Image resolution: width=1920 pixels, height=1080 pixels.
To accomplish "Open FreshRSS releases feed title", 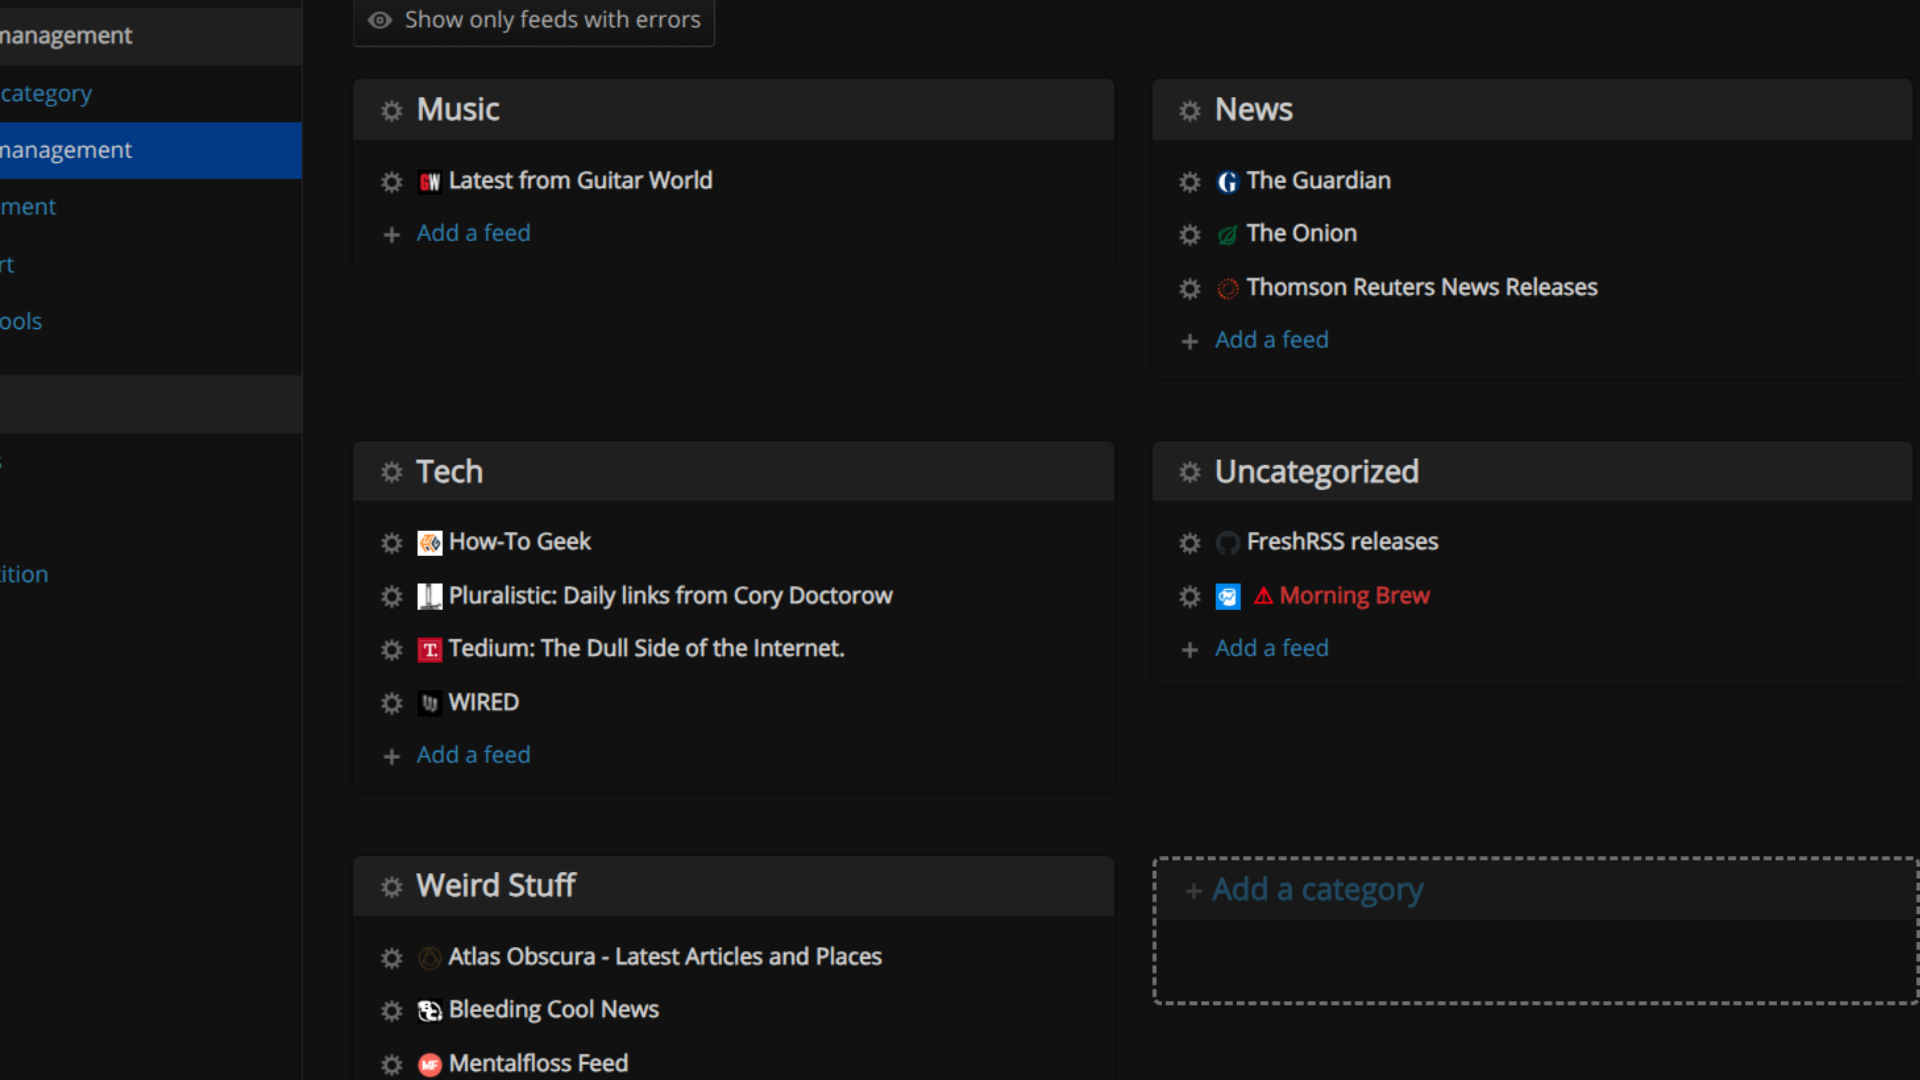I will [x=1342, y=542].
